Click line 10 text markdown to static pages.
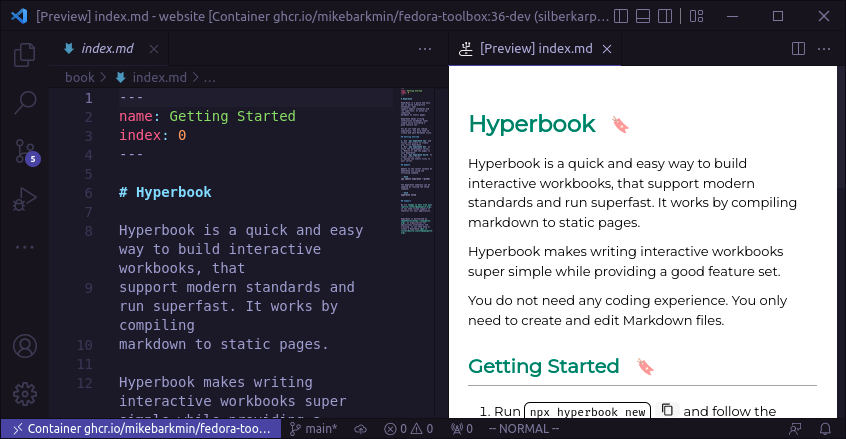The width and height of the screenshot is (846, 439). tap(223, 345)
